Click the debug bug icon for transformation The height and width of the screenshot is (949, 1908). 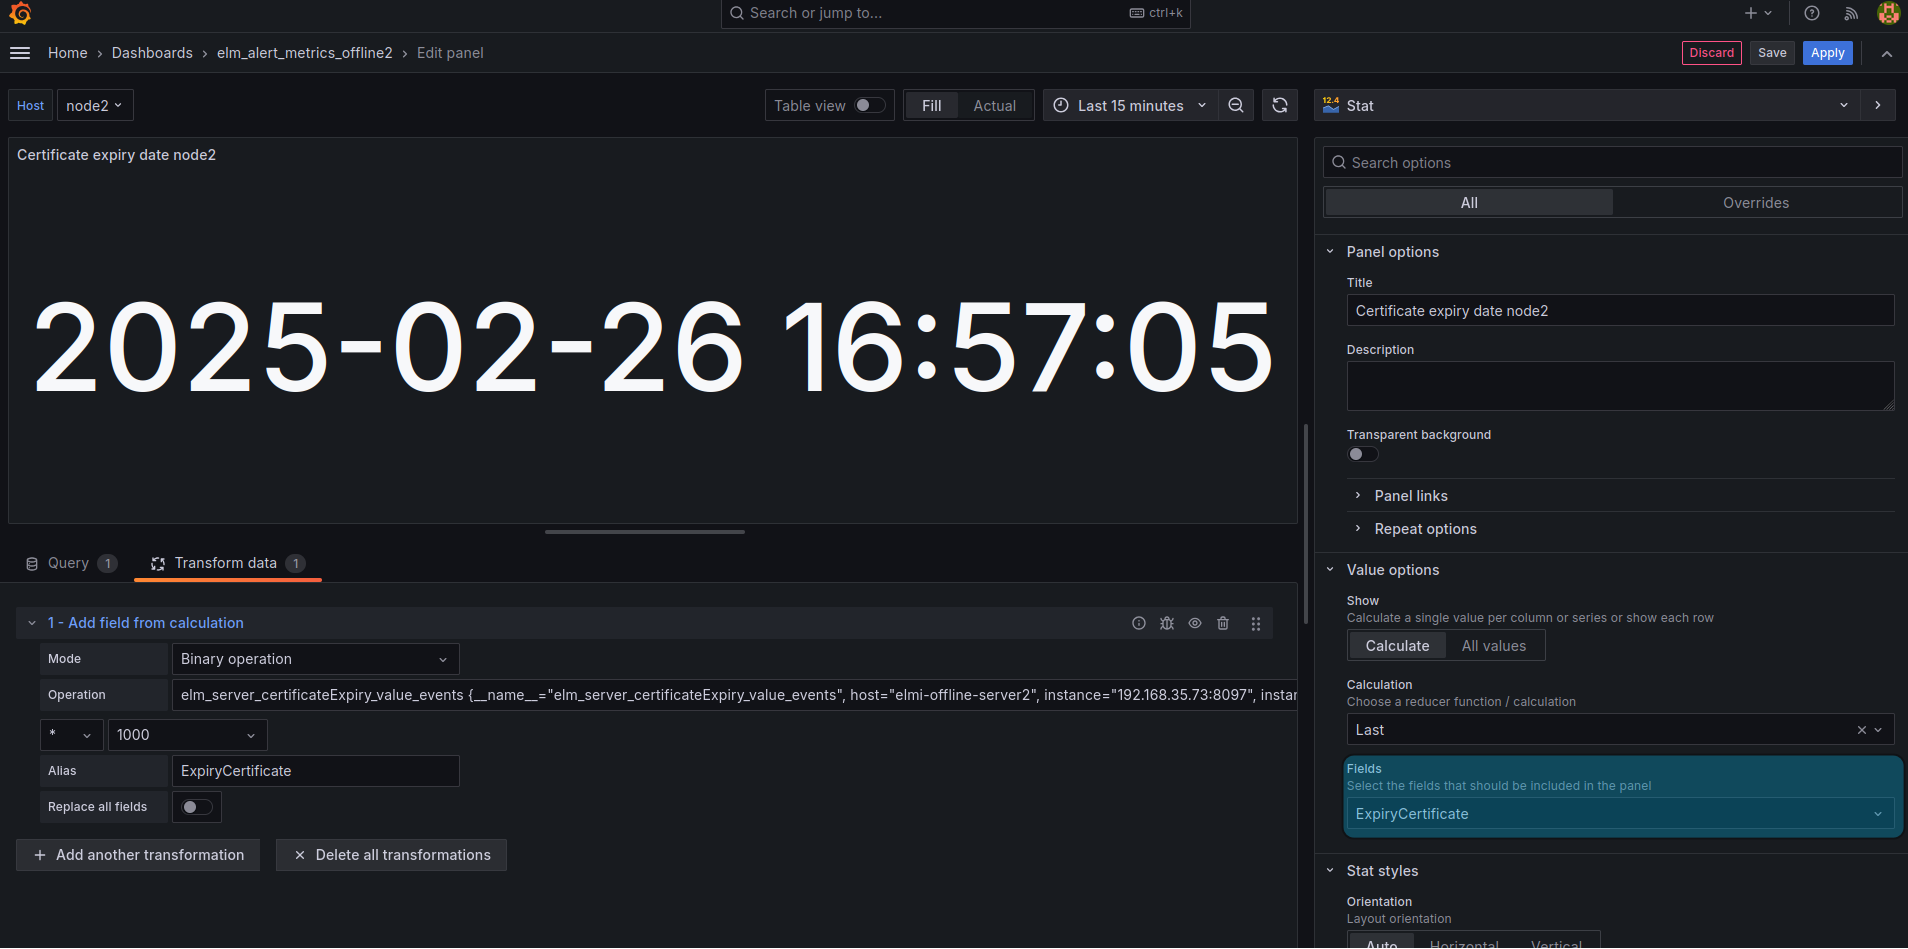click(x=1167, y=623)
